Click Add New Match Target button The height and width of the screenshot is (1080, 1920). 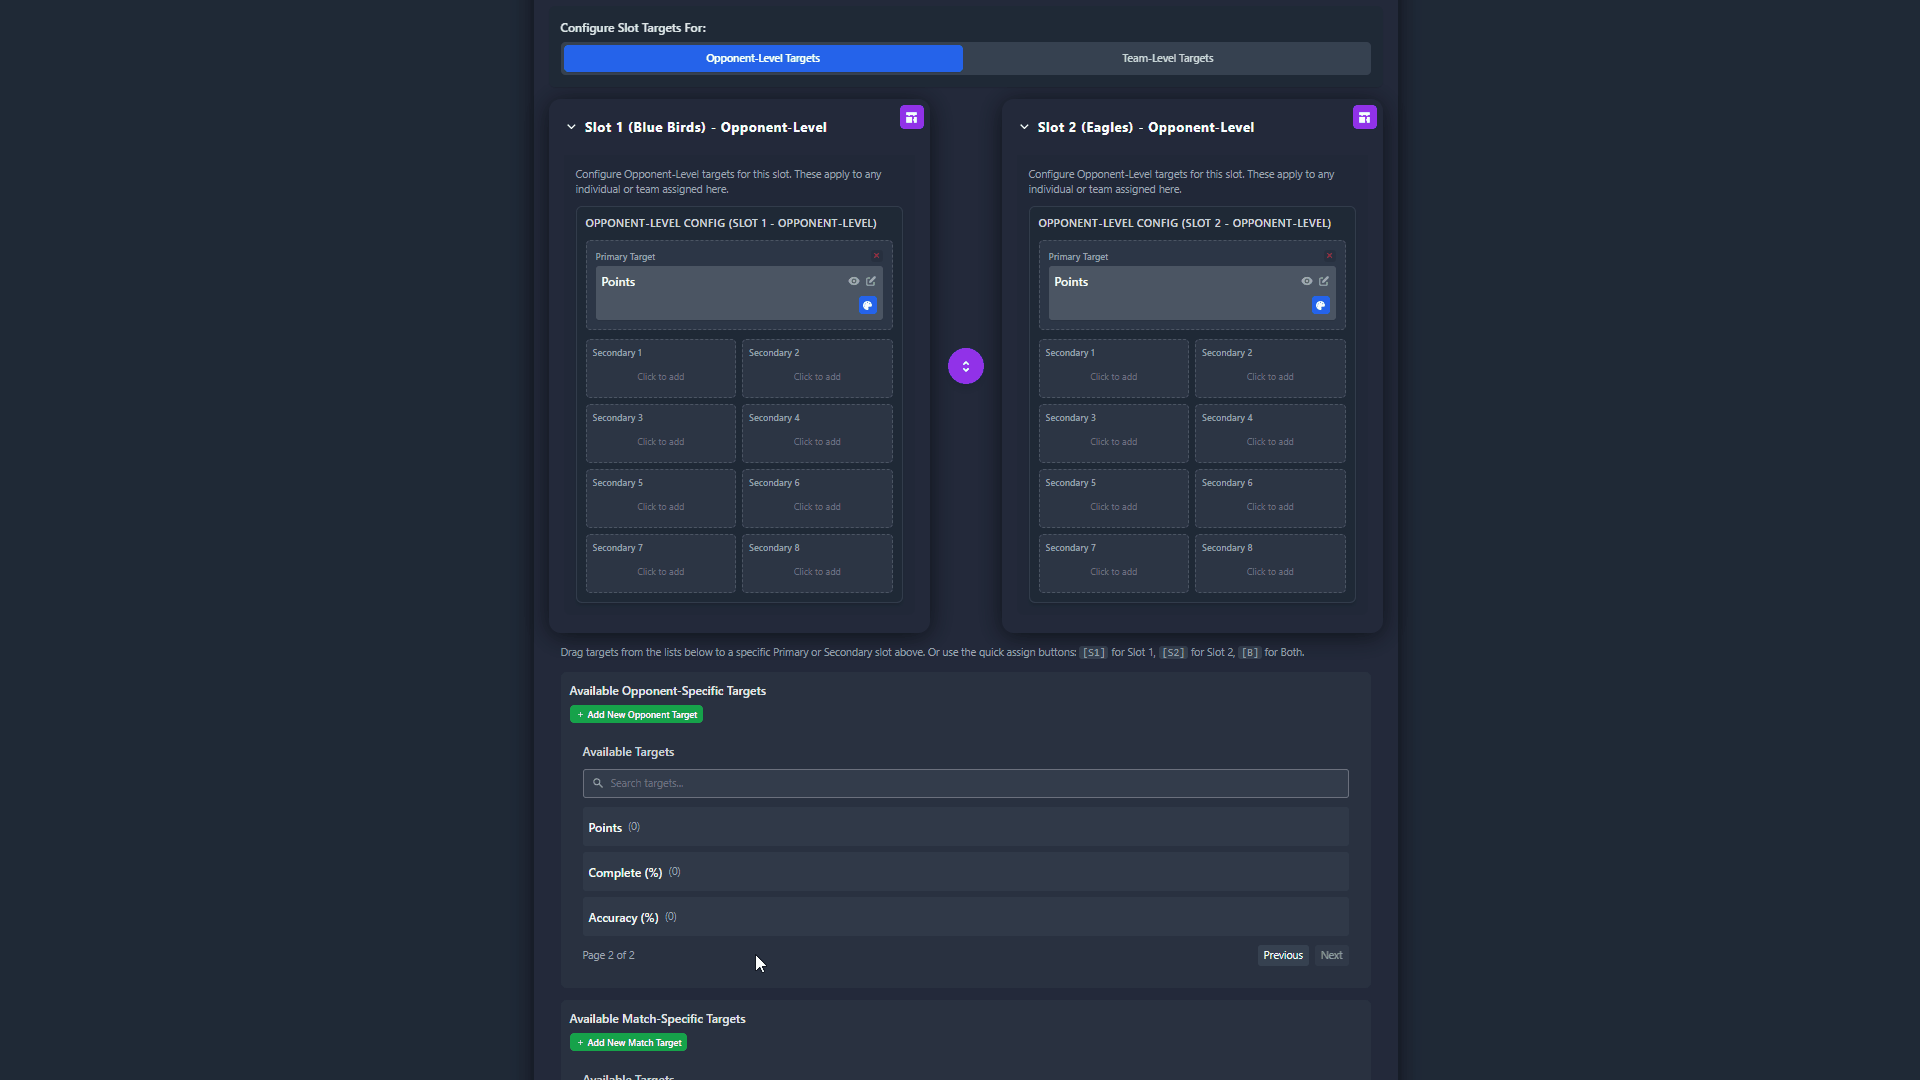[x=628, y=1042]
